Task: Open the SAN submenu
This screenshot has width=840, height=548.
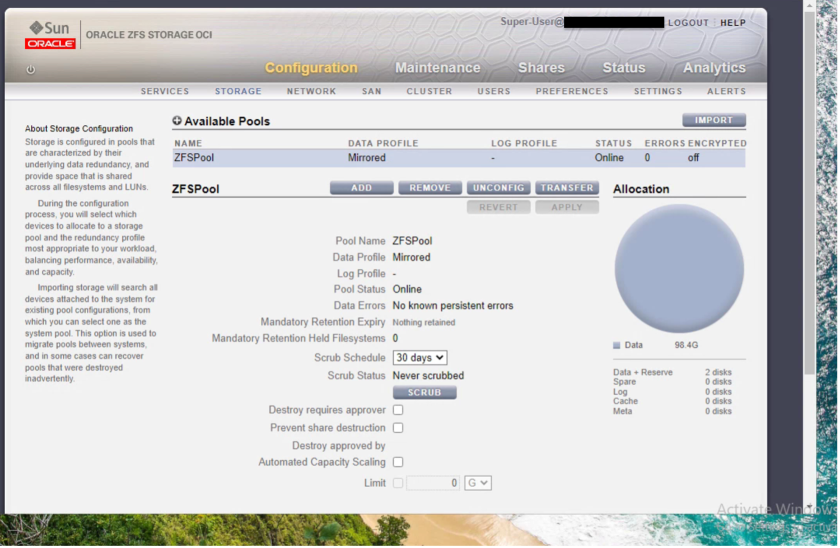Action: coord(372,92)
